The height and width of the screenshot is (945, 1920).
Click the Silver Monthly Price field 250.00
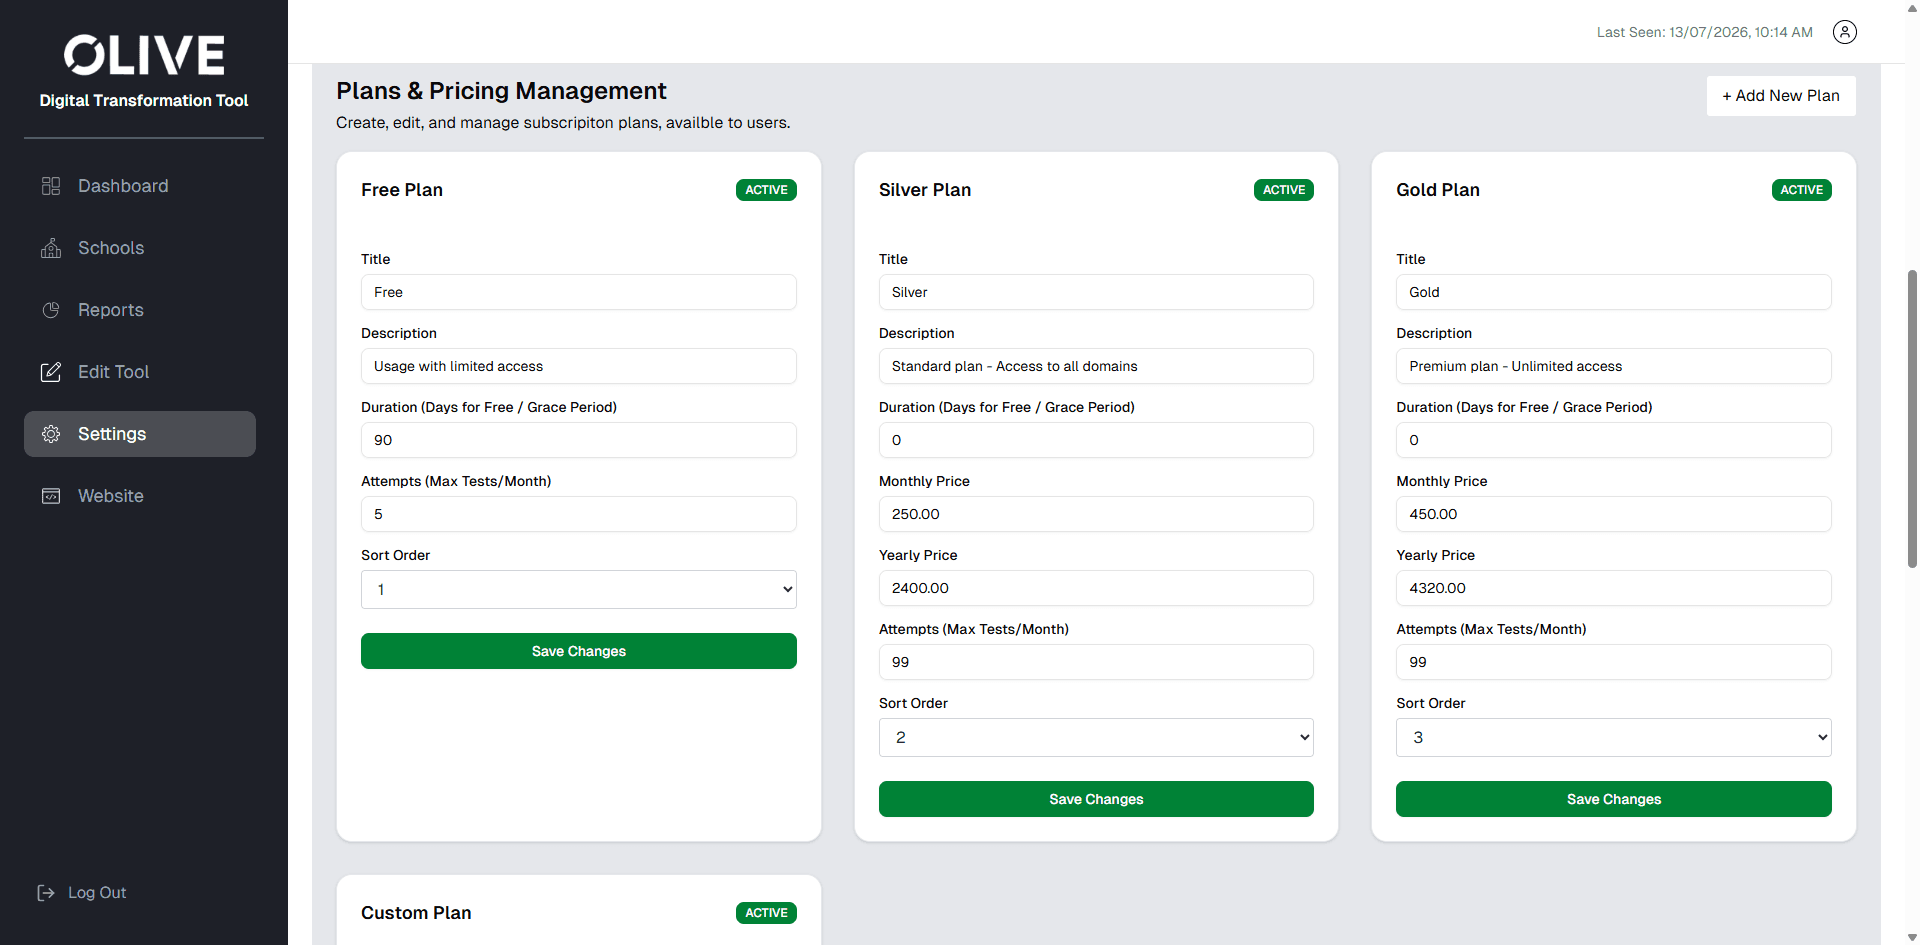point(1096,514)
